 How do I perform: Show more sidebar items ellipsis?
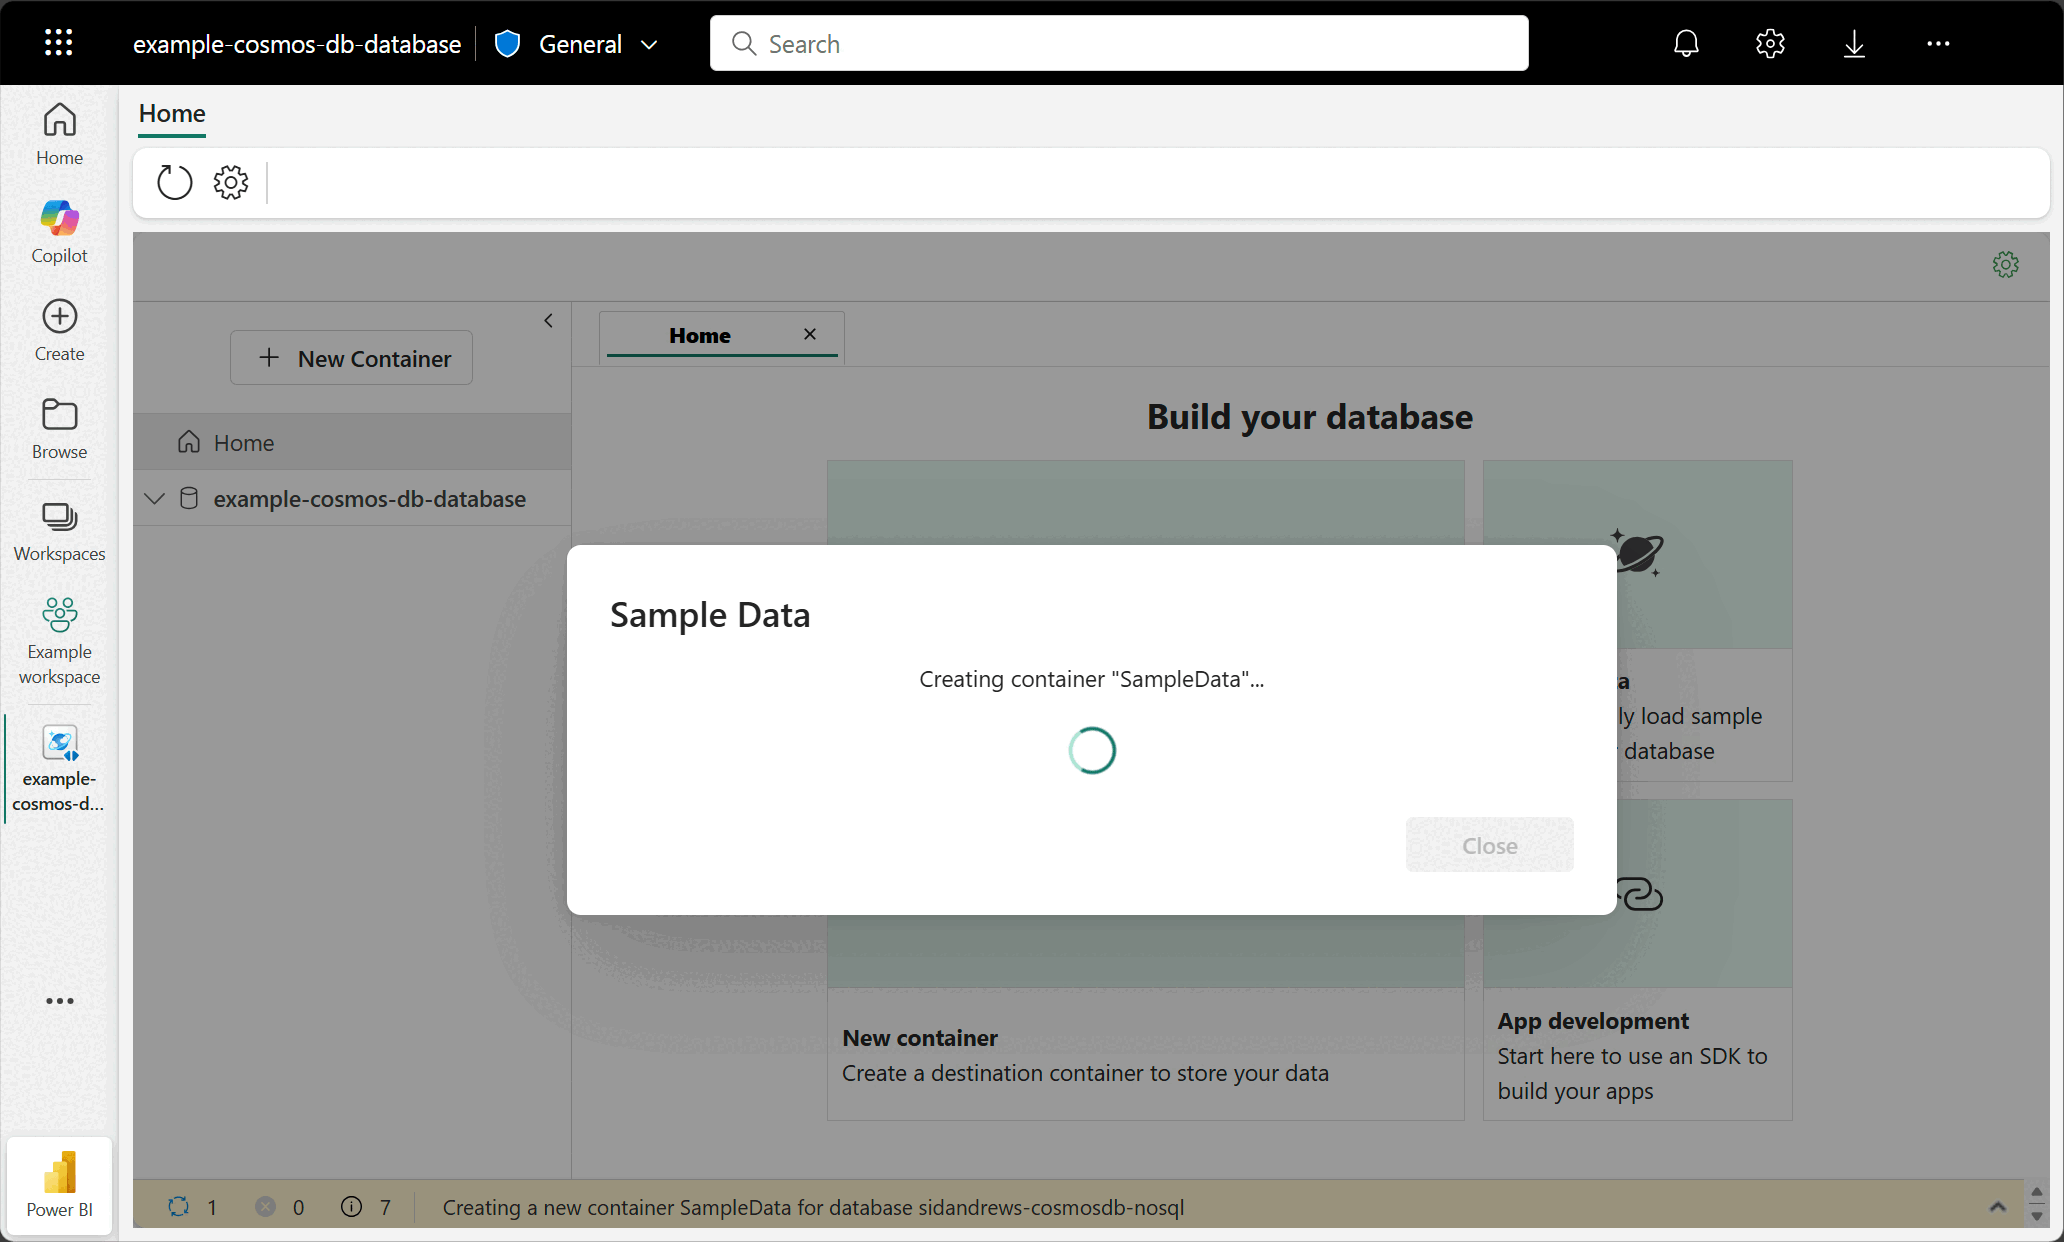coord(59,1000)
